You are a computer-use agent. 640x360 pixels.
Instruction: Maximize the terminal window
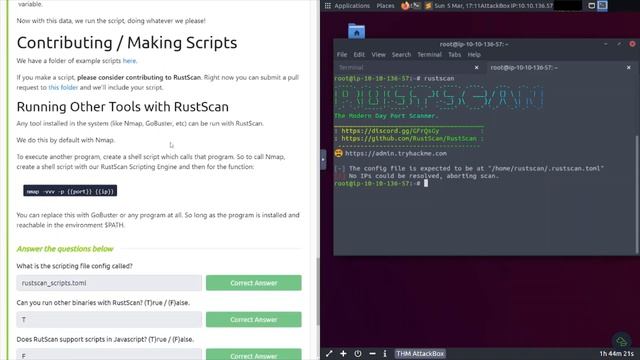coord(619,44)
